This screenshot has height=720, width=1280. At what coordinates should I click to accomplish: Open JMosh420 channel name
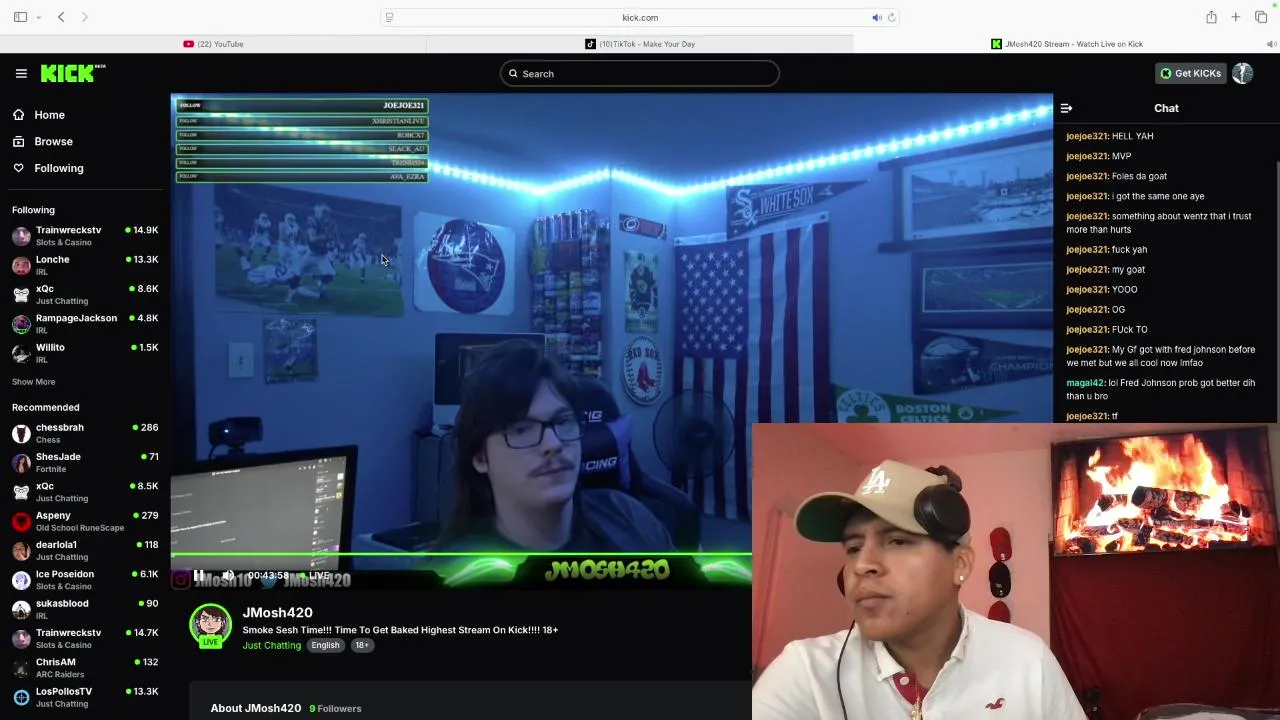[x=277, y=612]
